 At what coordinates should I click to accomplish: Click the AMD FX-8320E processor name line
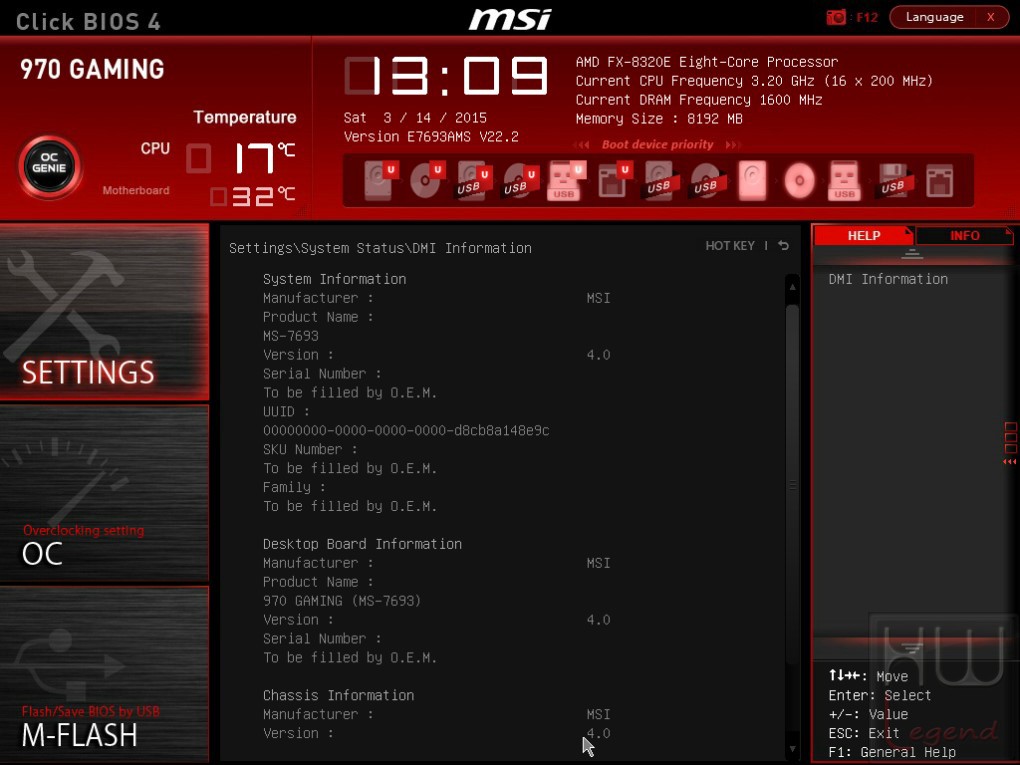(706, 62)
